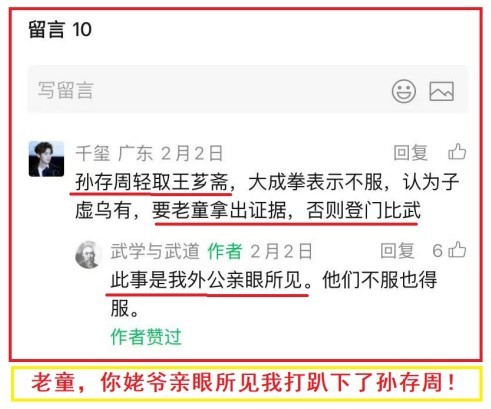
Task: Select the username 千玺
Action: coord(93,153)
